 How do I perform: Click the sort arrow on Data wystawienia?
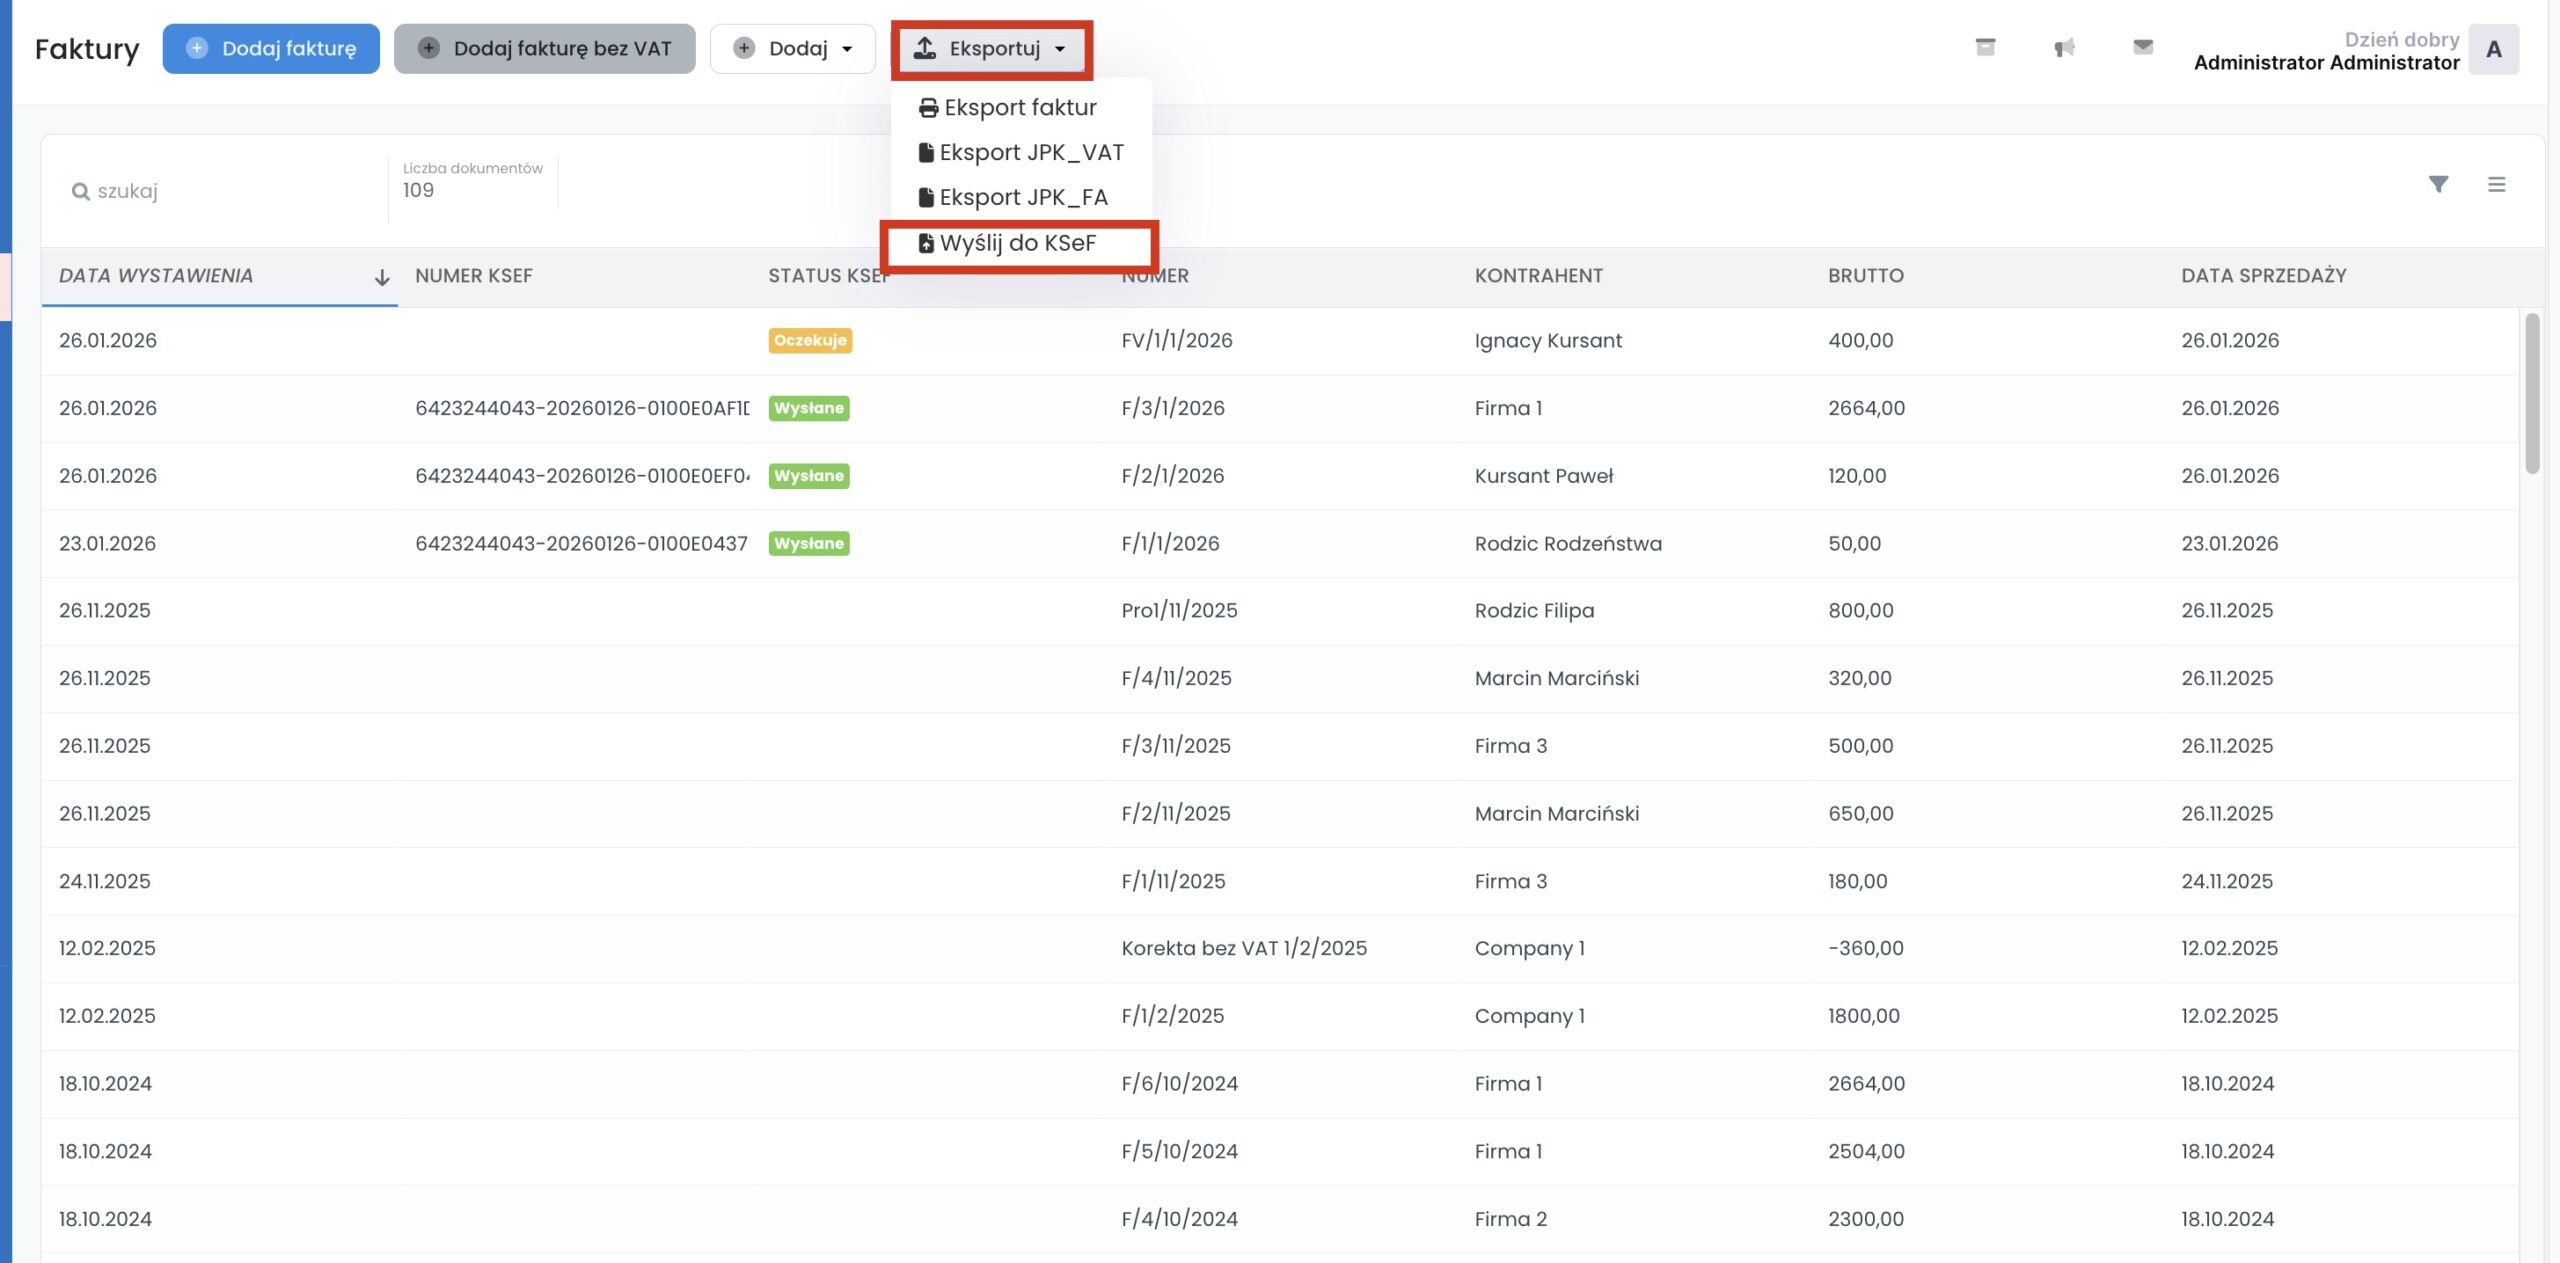[x=381, y=277]
